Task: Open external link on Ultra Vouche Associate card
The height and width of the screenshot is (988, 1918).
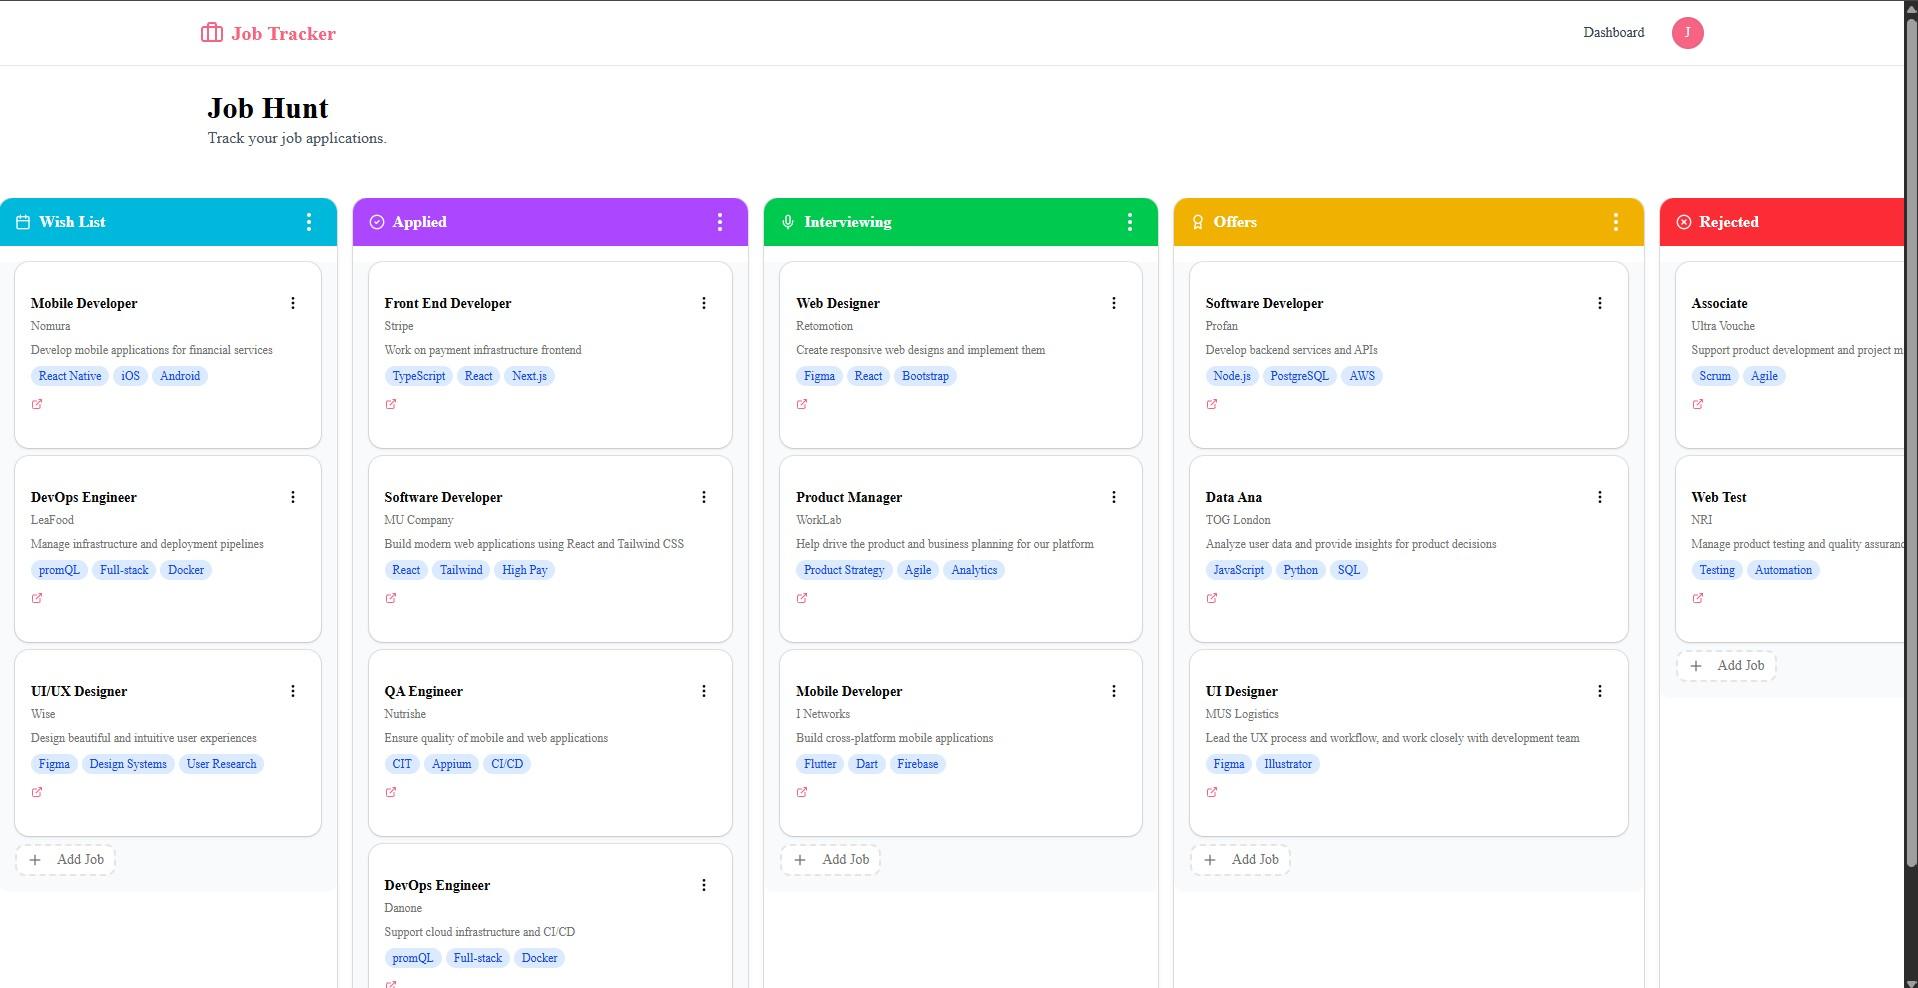Action: 1698,404
